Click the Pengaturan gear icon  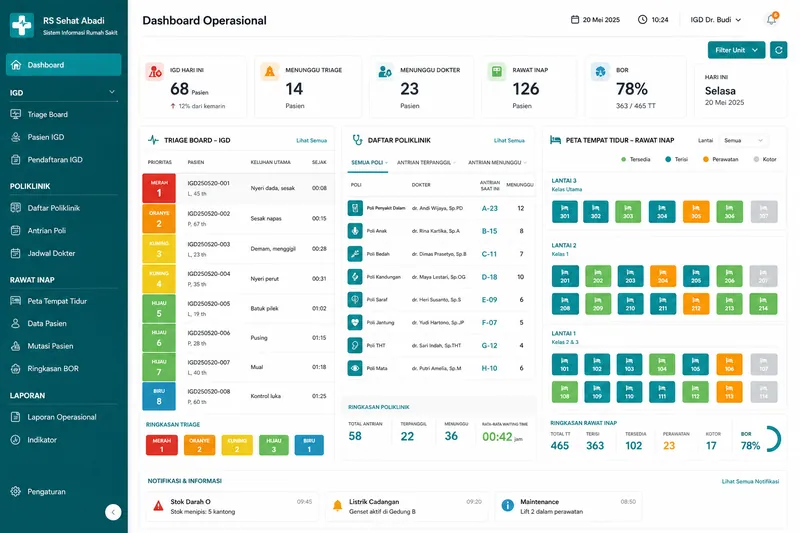point(16,492)
